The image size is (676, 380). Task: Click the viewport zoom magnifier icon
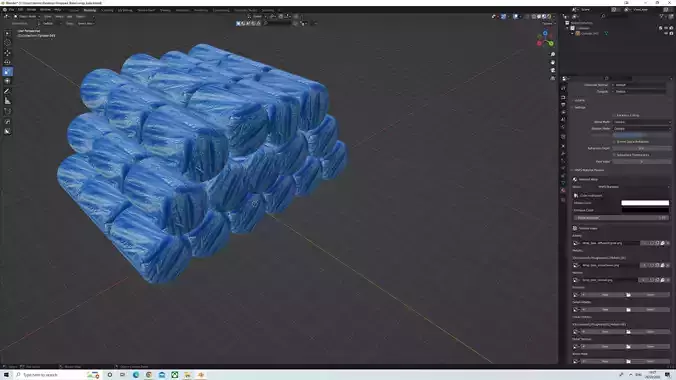point(553,54)
